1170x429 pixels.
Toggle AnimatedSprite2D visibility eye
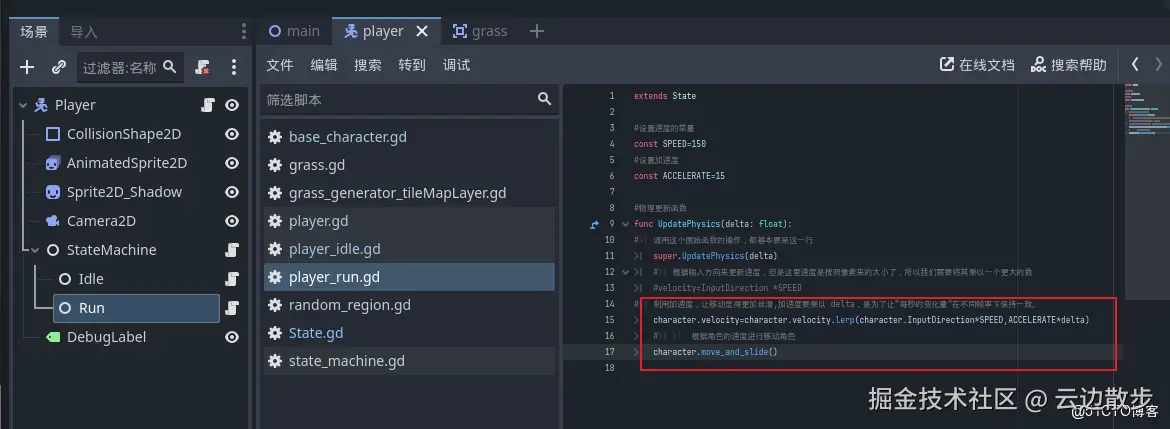(x=232, y=163)
